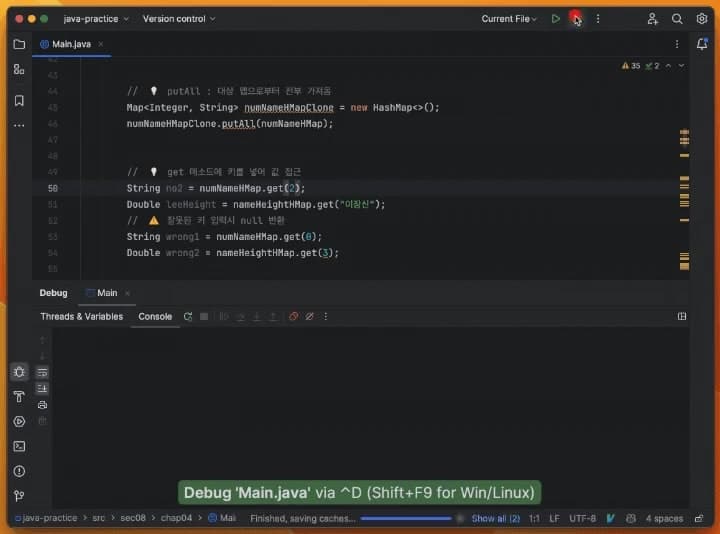
Task: Stop the debug session
Action: click(x=204, y=316)
